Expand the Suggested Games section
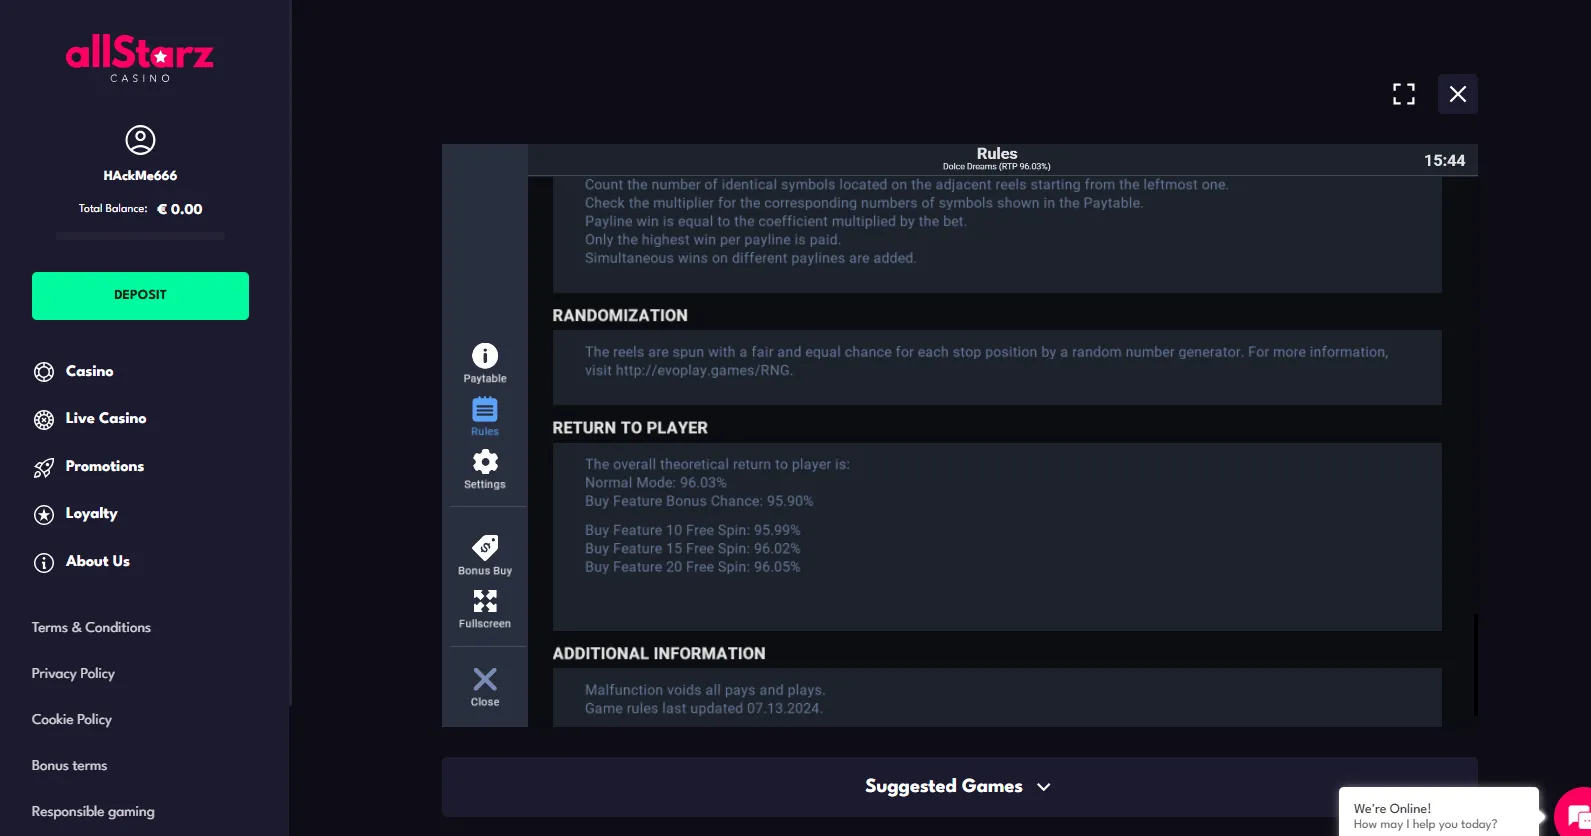The width and height of the screenshot is (1591, 836). pos(959,786)
